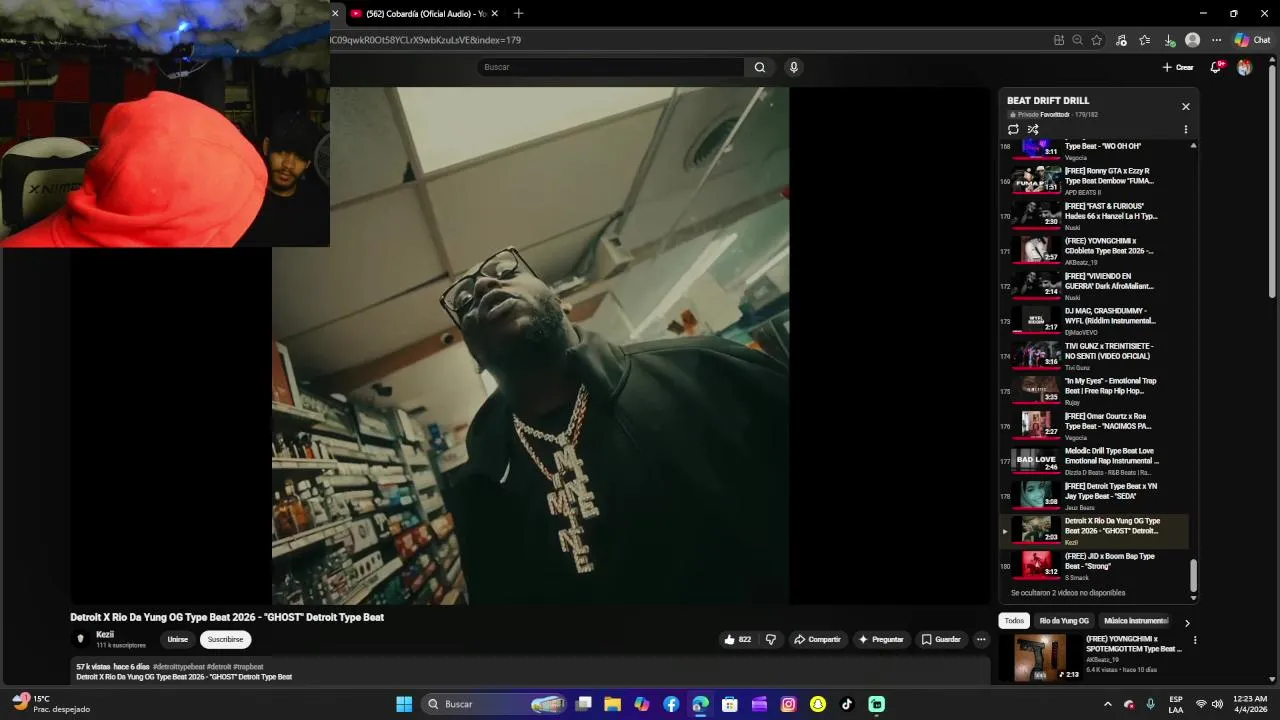Click the Crear button
Image resolution: width=1280 pixels, height=720 pixels.
click(1178, 67)
